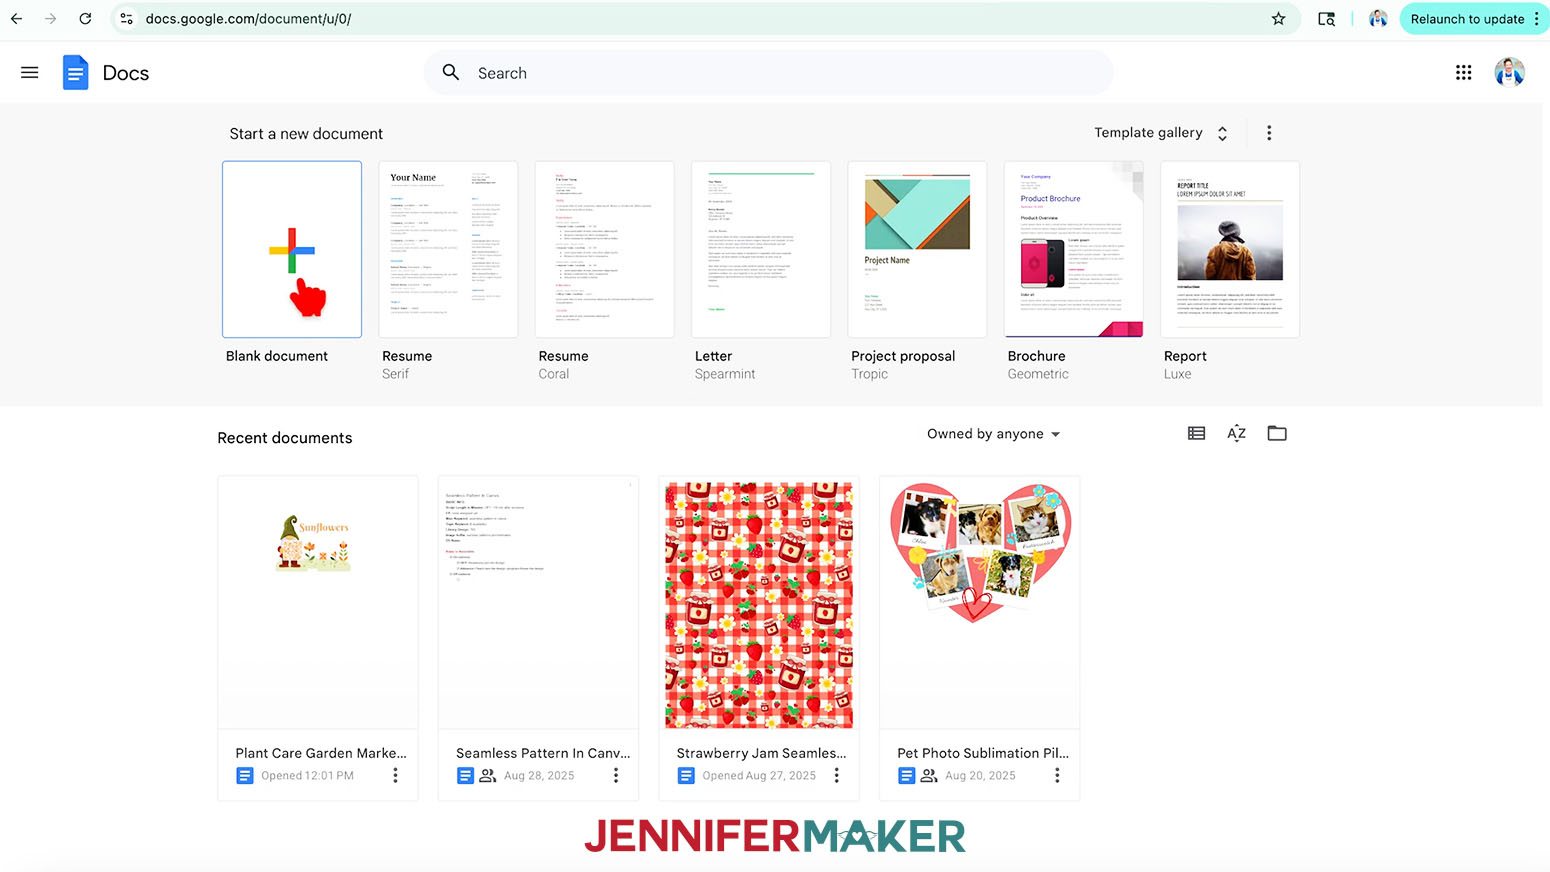The width and height of the screenshot is (1550, 872).
Task: Click the 'Project proposal' template label
Action: coord(903,356)
